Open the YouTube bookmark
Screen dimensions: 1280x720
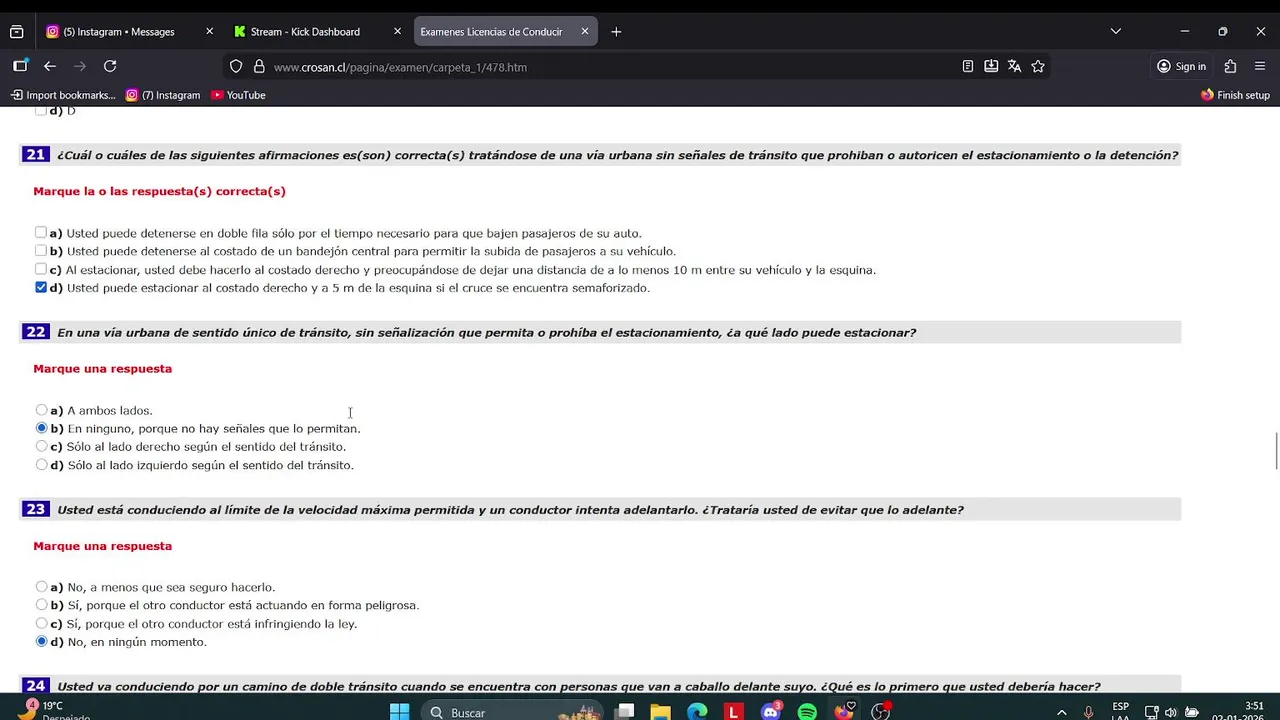[x=238, y=95]
